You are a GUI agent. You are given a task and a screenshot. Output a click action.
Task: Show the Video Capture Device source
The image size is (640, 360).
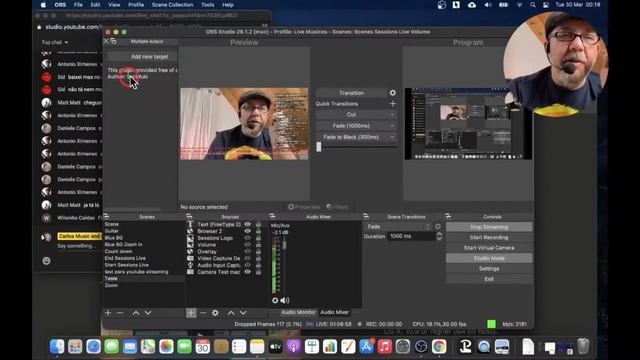tap(247, 258)
